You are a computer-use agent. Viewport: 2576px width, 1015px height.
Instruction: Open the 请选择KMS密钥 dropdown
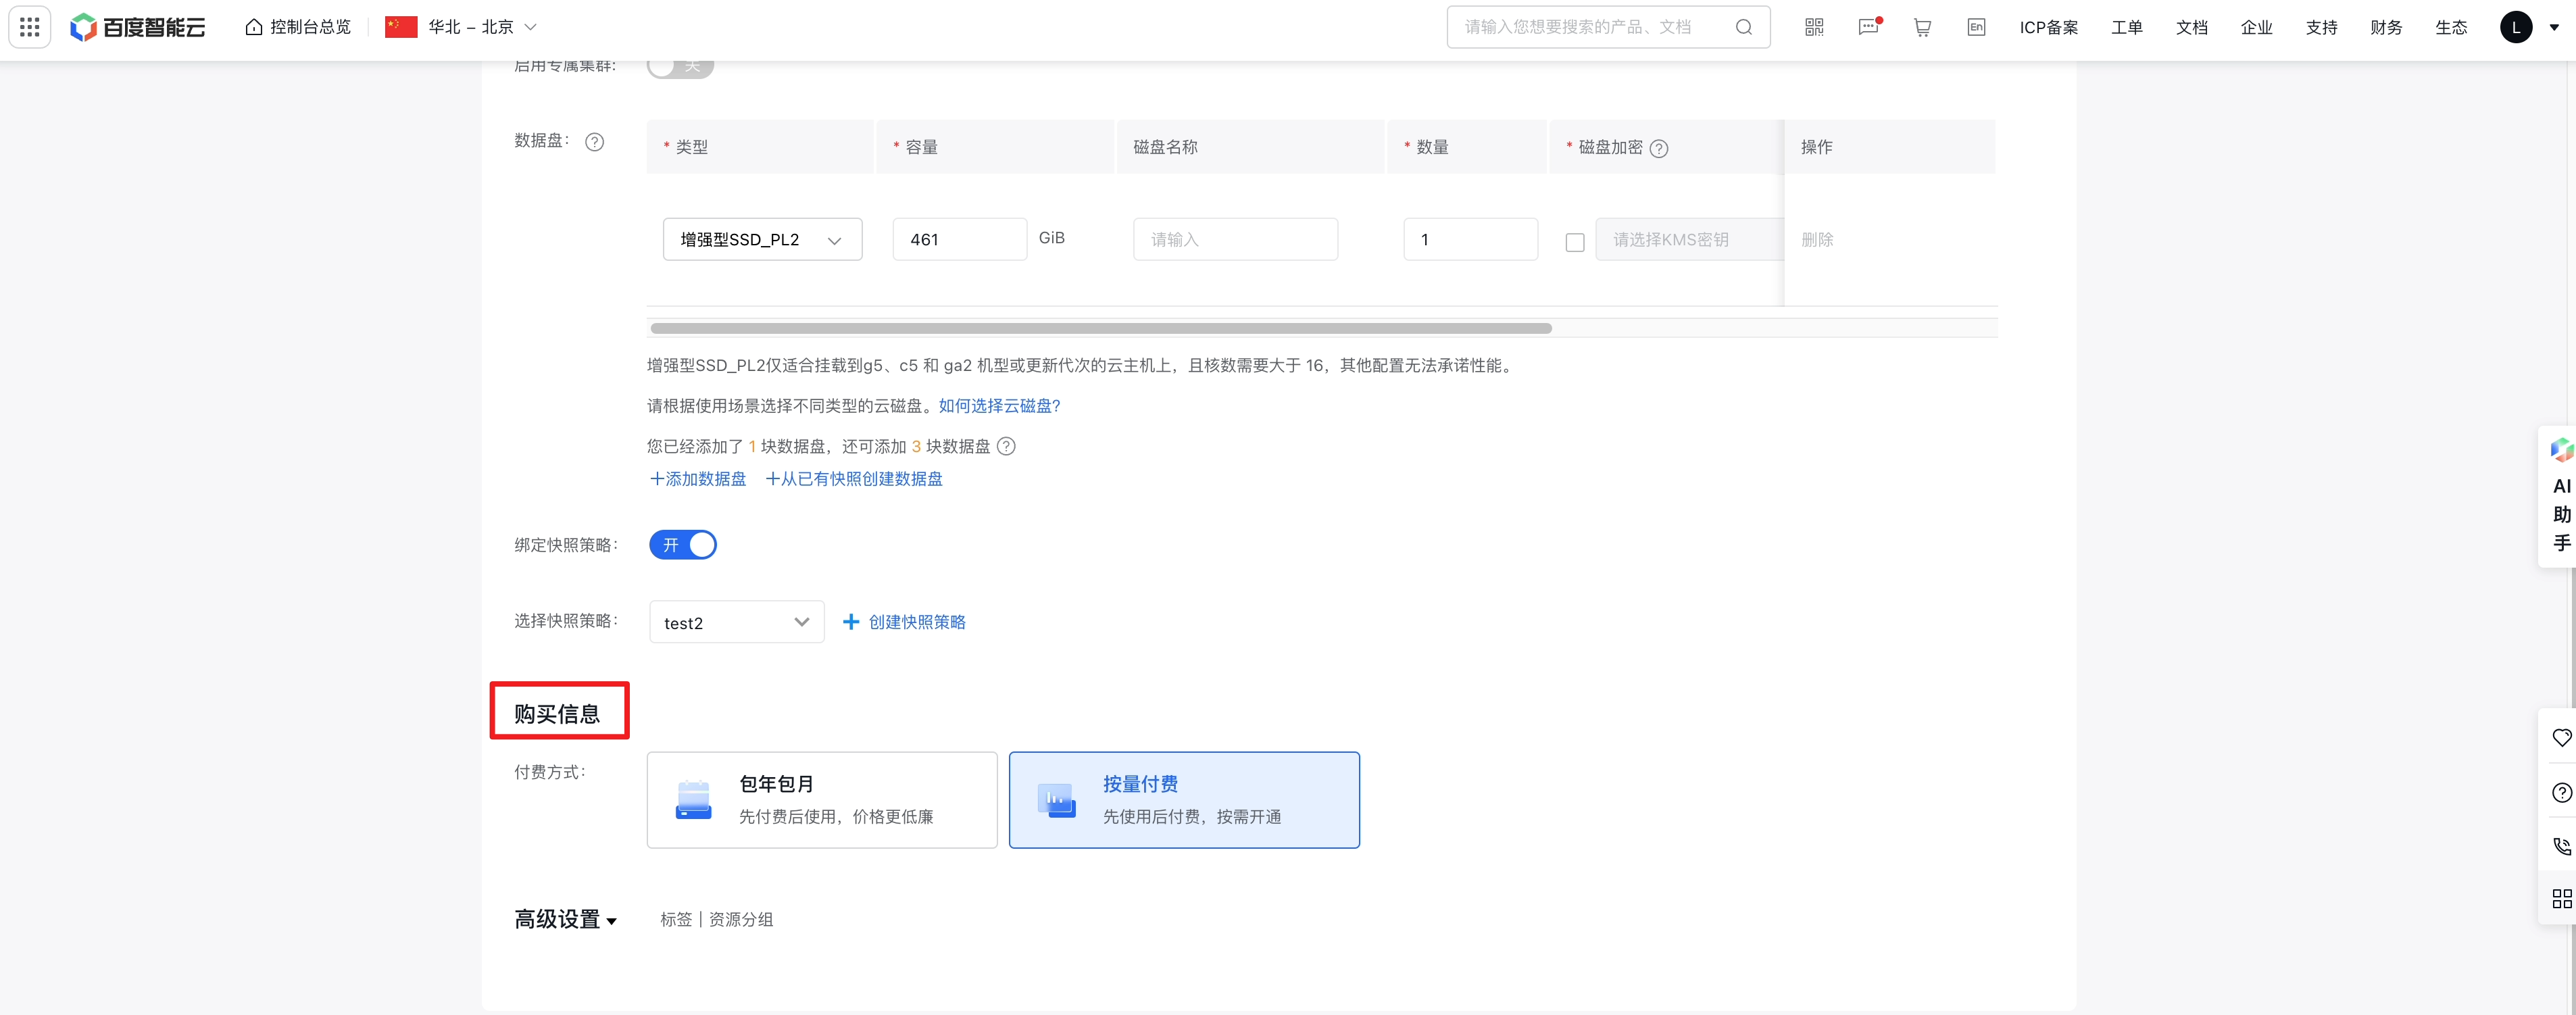1689,240
